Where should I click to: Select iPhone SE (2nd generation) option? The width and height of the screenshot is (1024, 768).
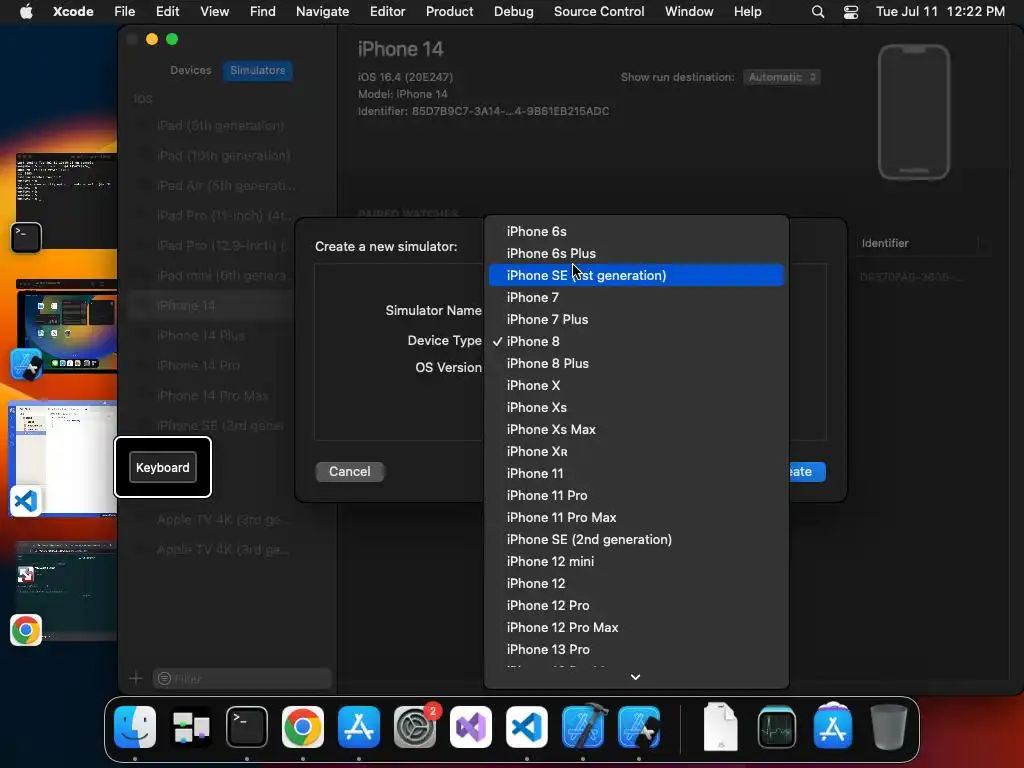click(x=636, y=539)
